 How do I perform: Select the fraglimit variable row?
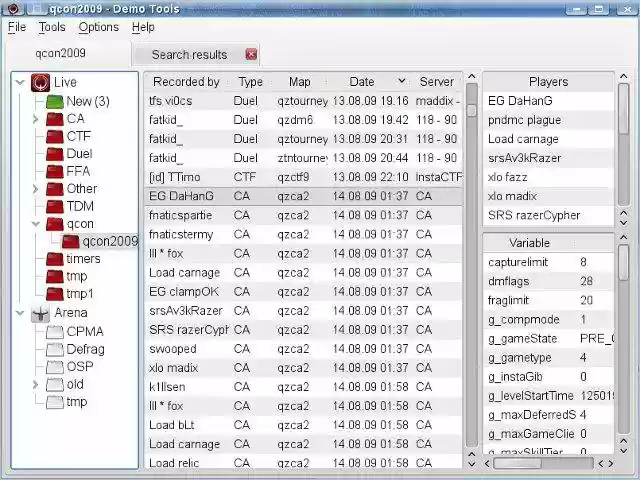pyautogui.click(x=548, y=300)
